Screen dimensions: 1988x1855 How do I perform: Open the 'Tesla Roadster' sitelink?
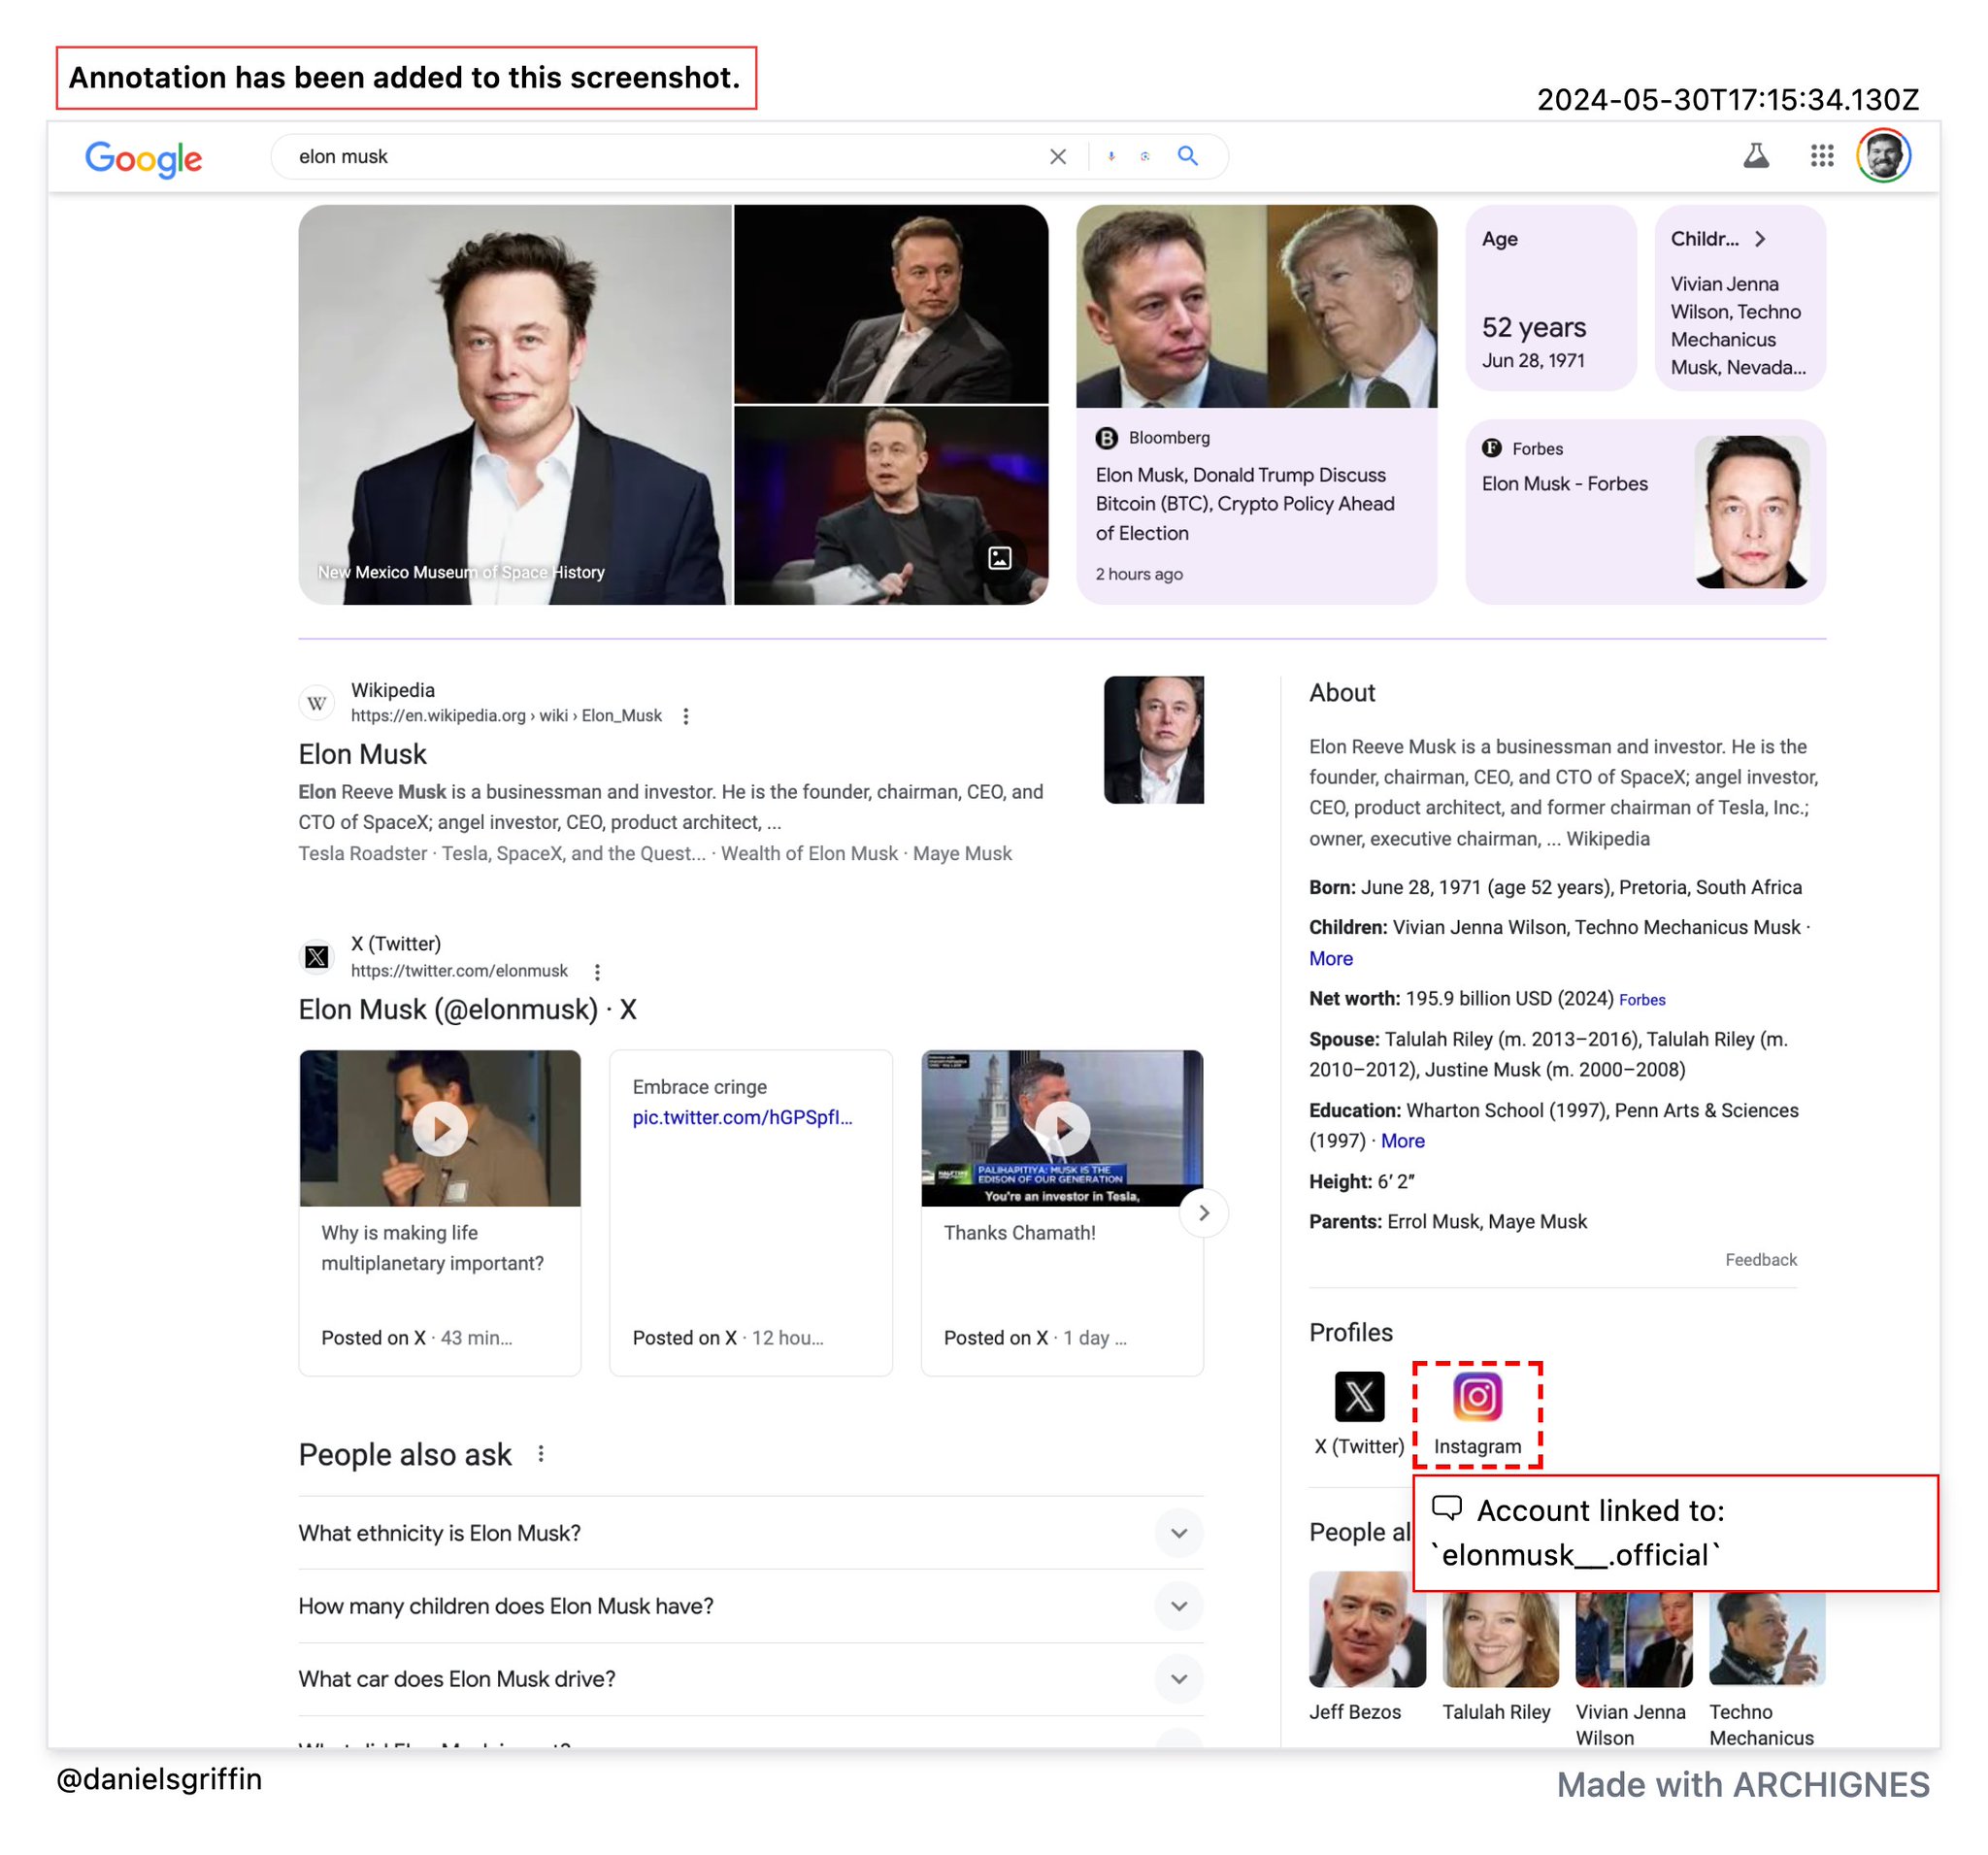pos(362,853)
